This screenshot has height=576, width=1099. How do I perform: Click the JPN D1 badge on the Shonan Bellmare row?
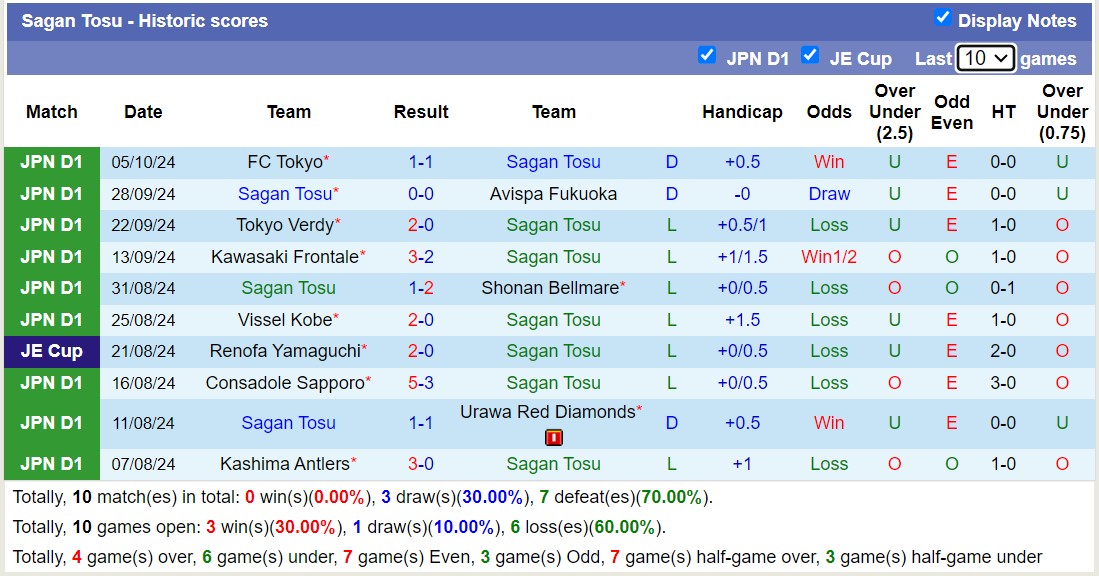click(51, 288)
